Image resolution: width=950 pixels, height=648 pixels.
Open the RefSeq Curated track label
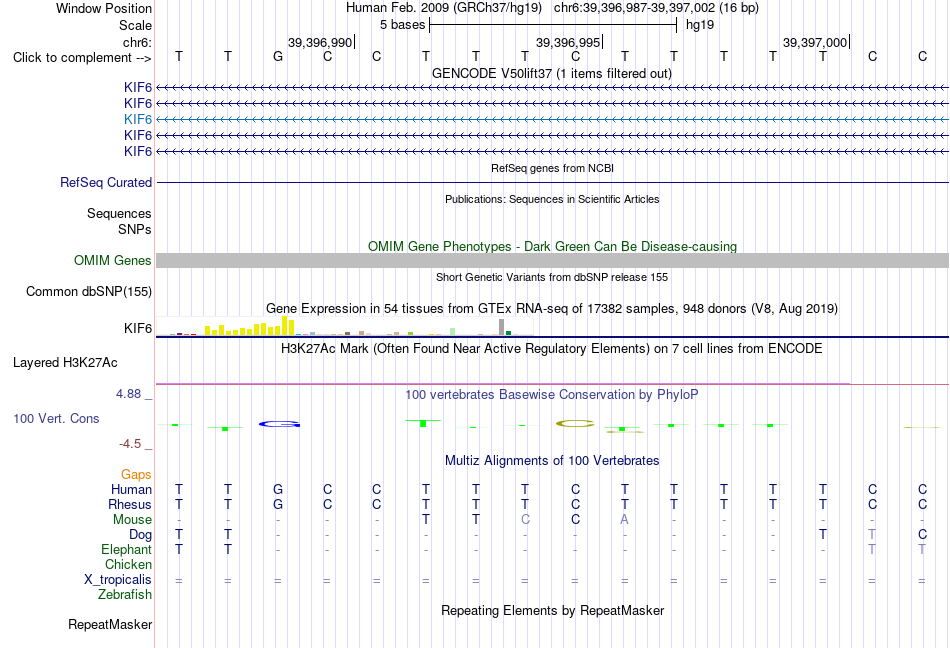point(106,182)
